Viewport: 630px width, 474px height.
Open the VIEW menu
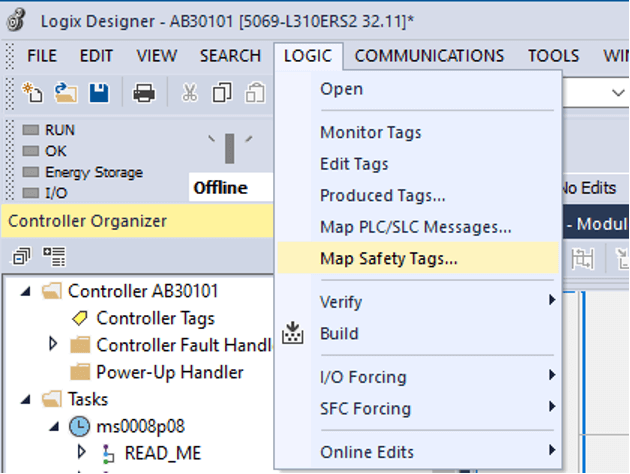(157, 56)
